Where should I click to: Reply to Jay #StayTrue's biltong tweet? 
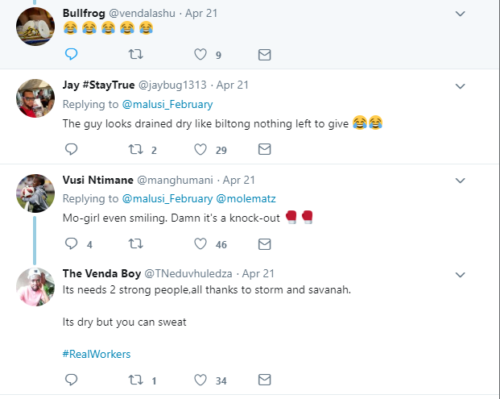coord(71,149)
